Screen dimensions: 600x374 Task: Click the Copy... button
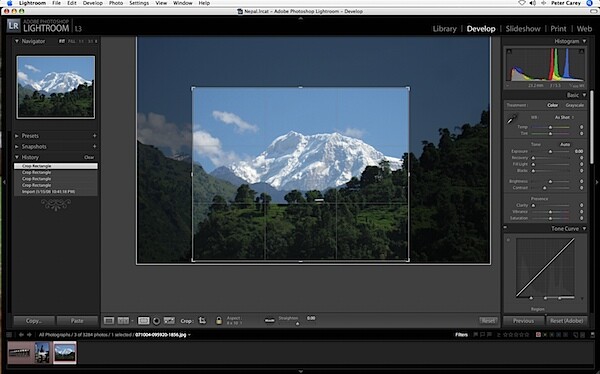point(34,321)
